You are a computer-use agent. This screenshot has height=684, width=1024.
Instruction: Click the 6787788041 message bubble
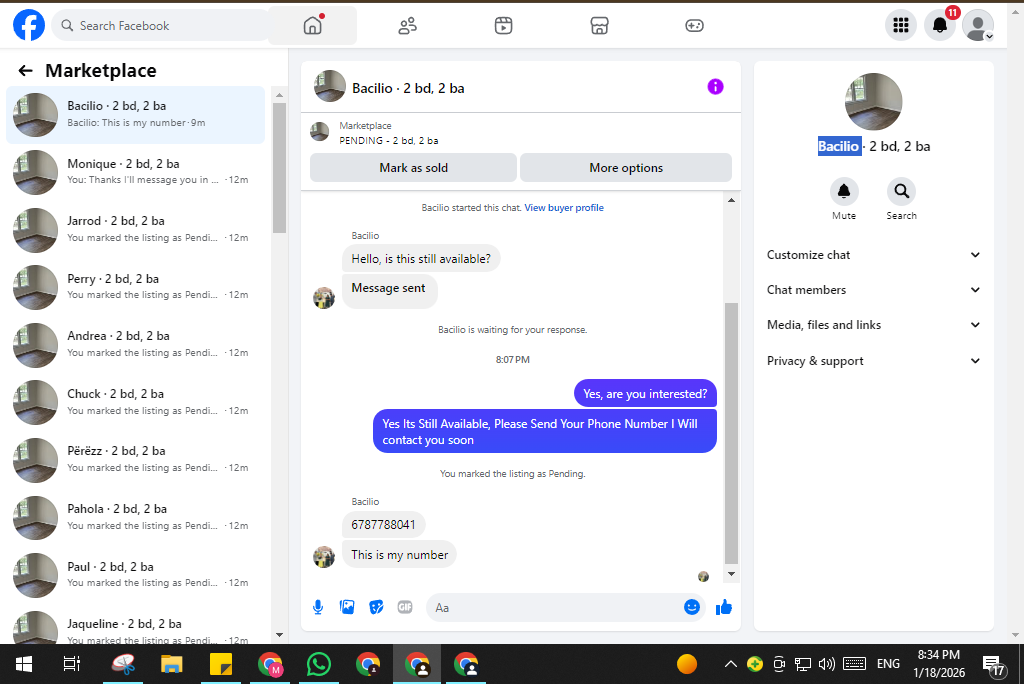tap(383, 525)
